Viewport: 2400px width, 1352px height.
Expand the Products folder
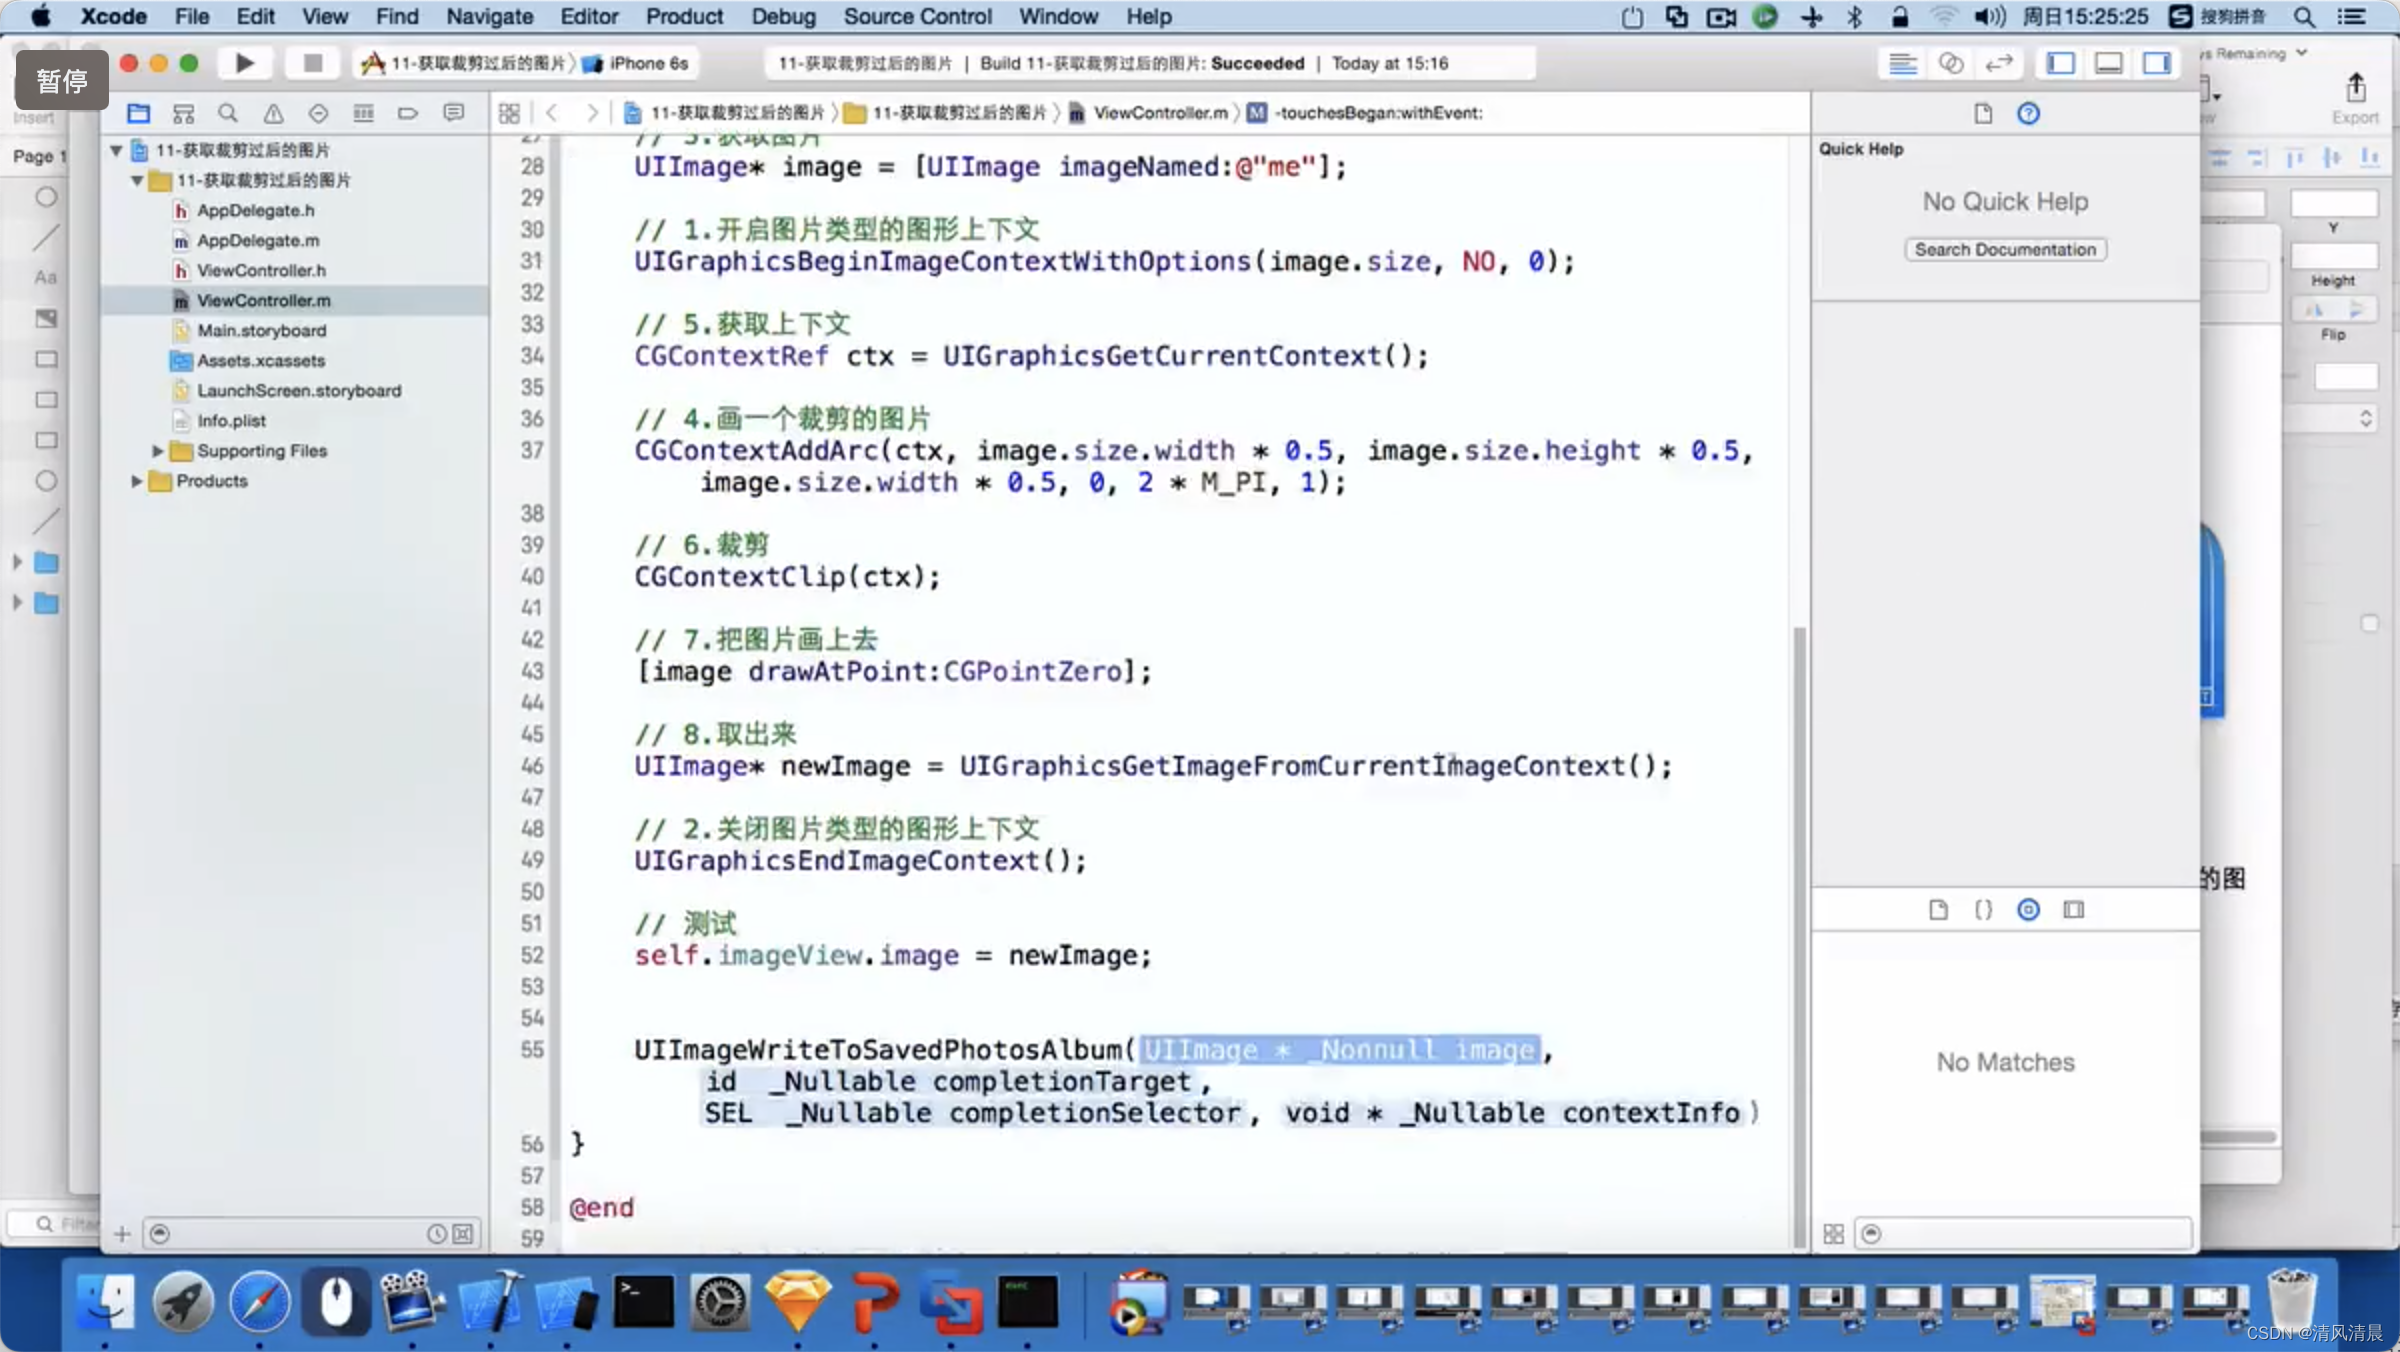pyautogui.click(x=136, y=481)
